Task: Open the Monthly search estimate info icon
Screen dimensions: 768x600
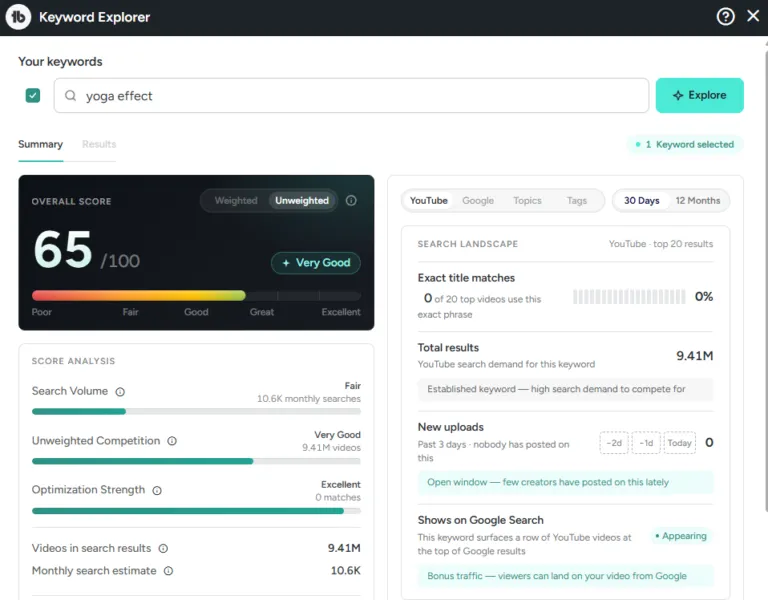Action: pos(168,571)
